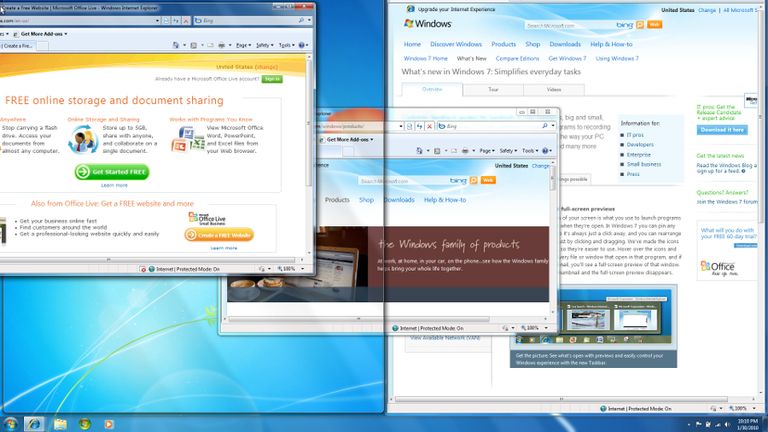This screenshot has width=768, height=432.
Task: Click Print icon in Office Live window toolbar
Action: click(x=221, y=45)
